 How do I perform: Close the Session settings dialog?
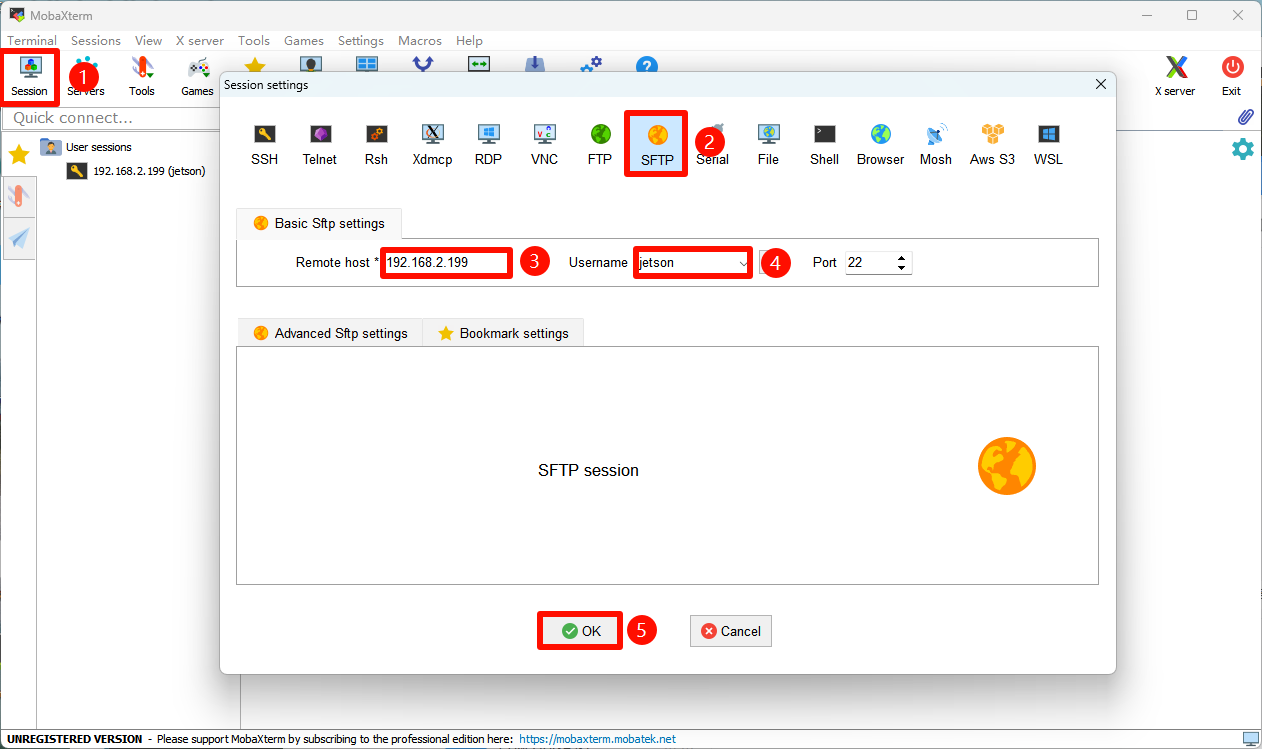point(1101,85)
